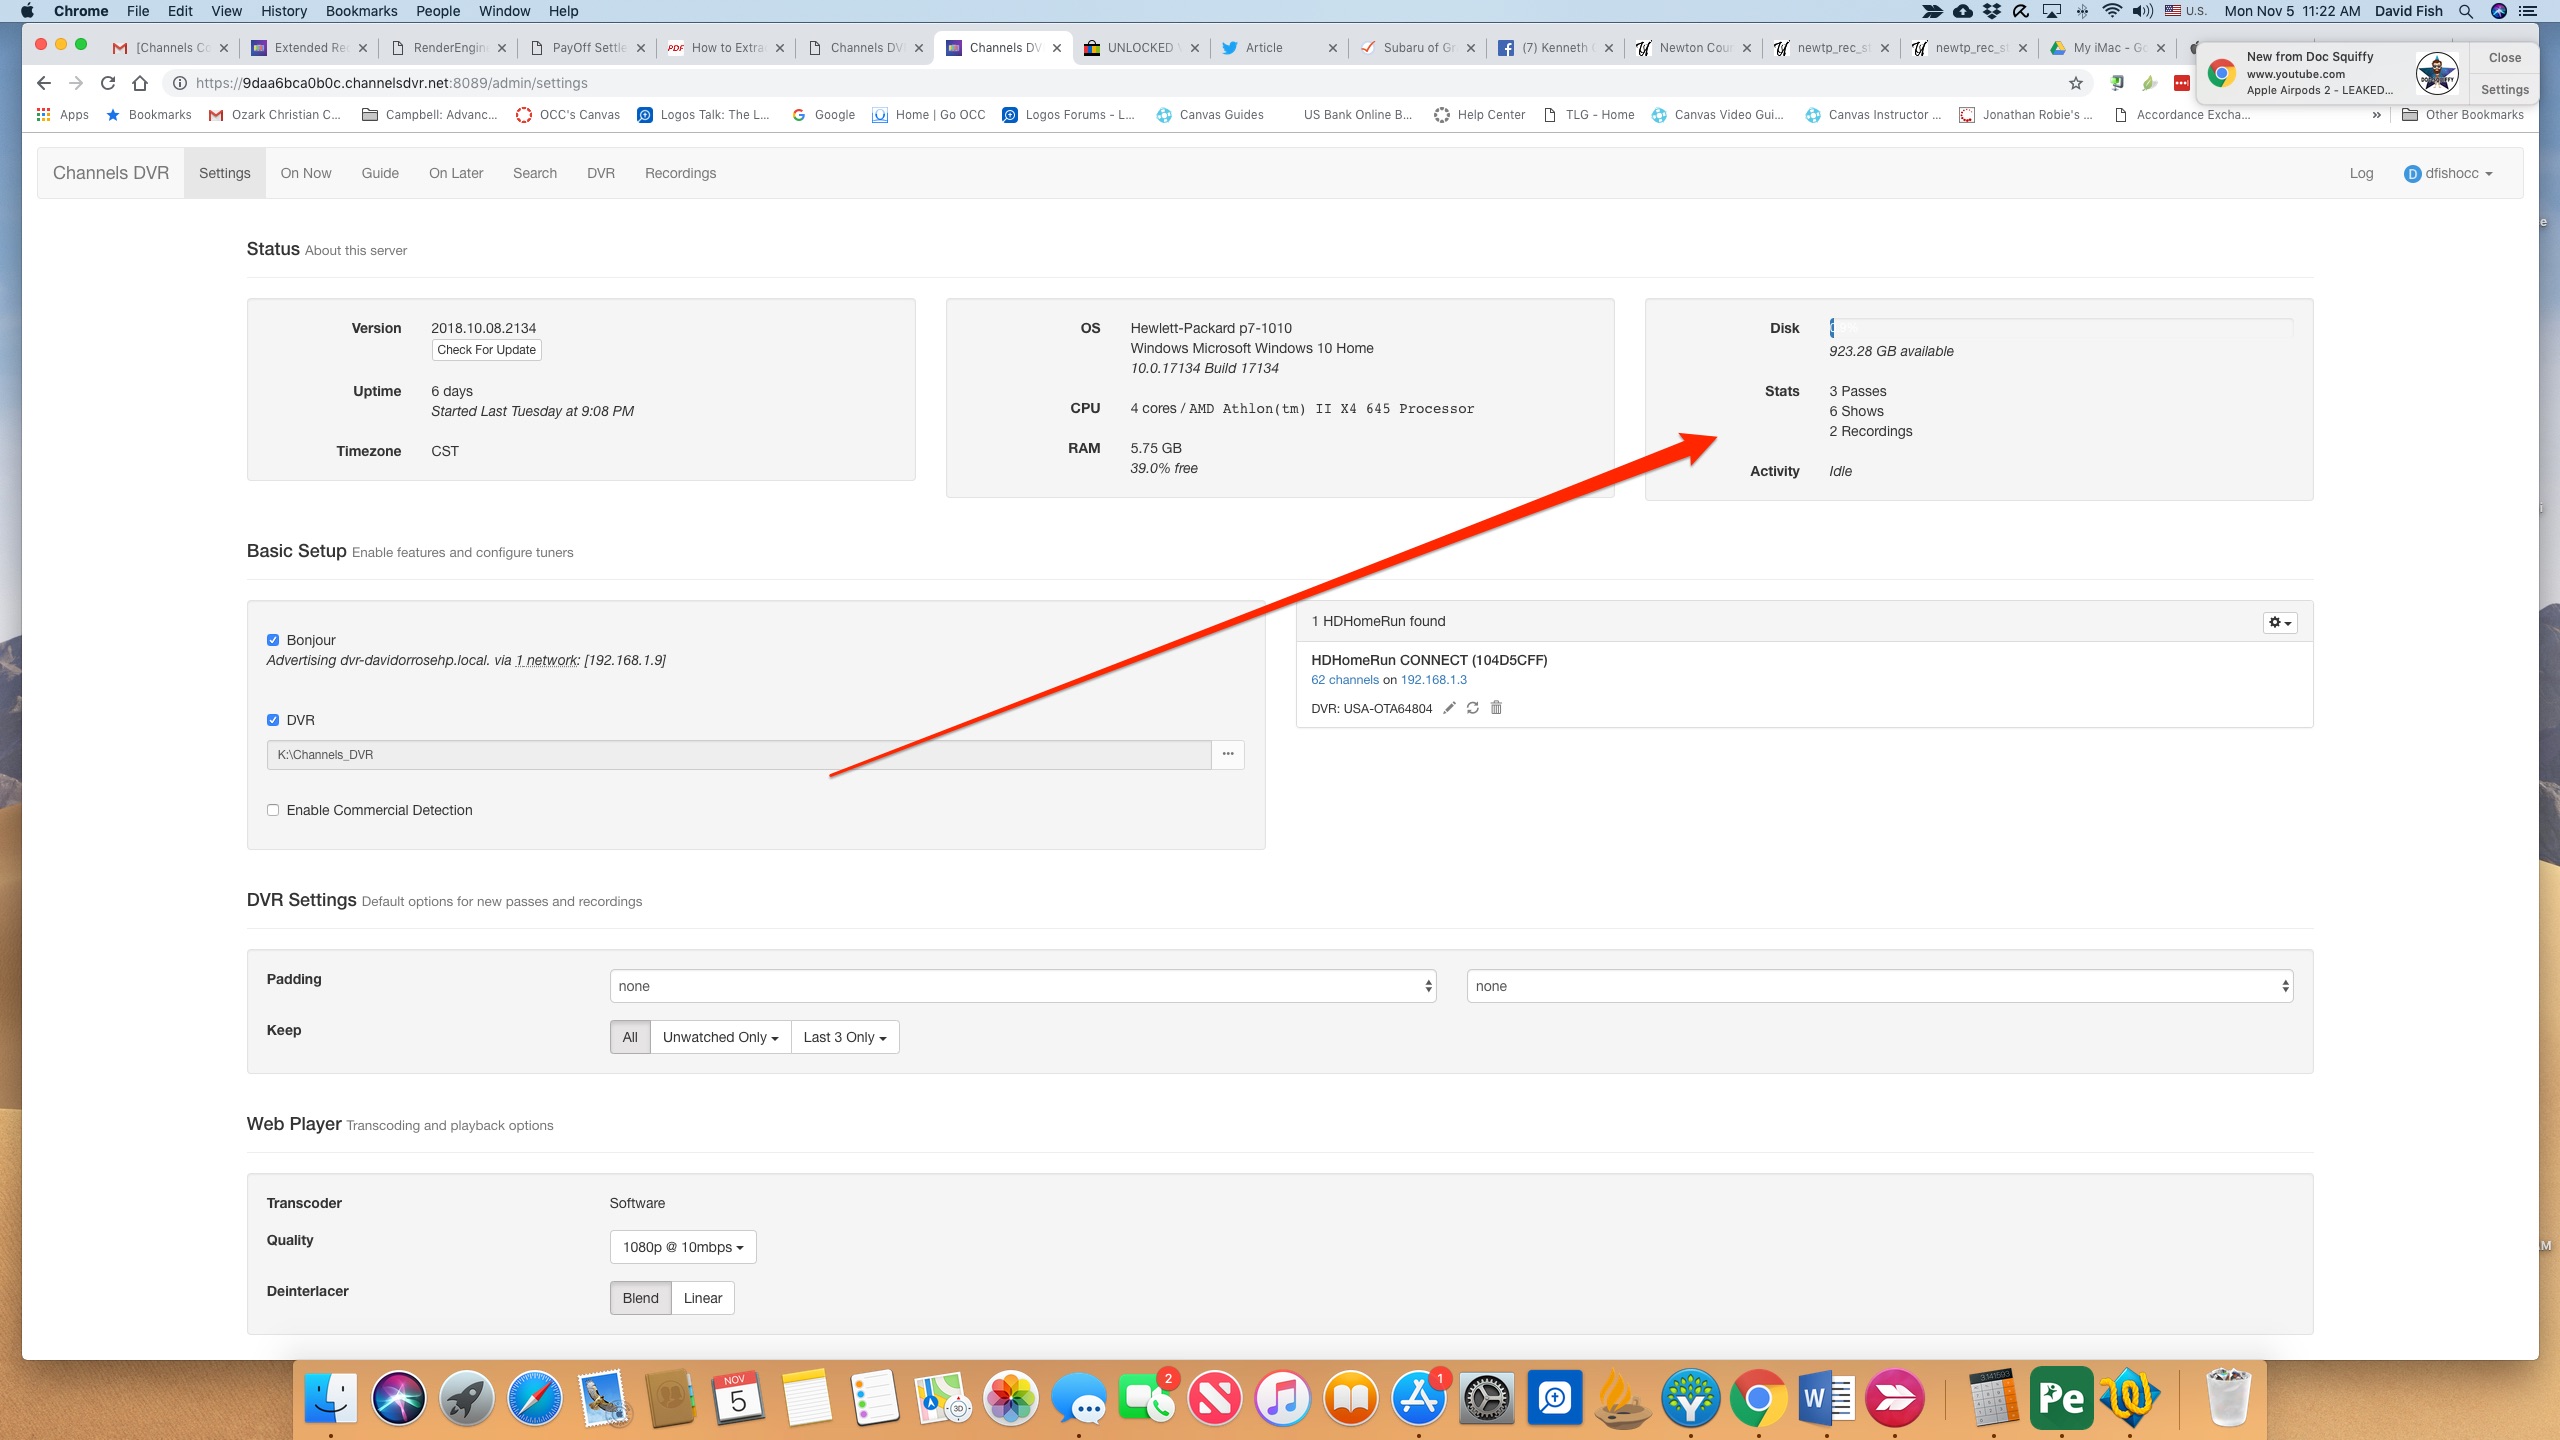
Task: Click the Disk usage progress bar
Action: click(x=2060, y=328)
